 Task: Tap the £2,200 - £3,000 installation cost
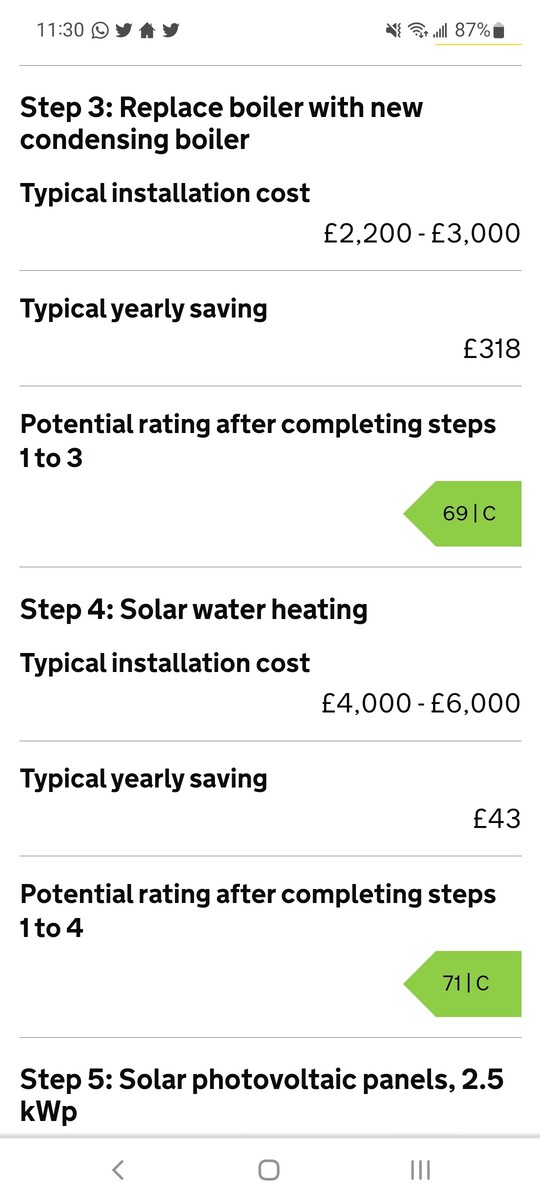(x=422, y=234)
